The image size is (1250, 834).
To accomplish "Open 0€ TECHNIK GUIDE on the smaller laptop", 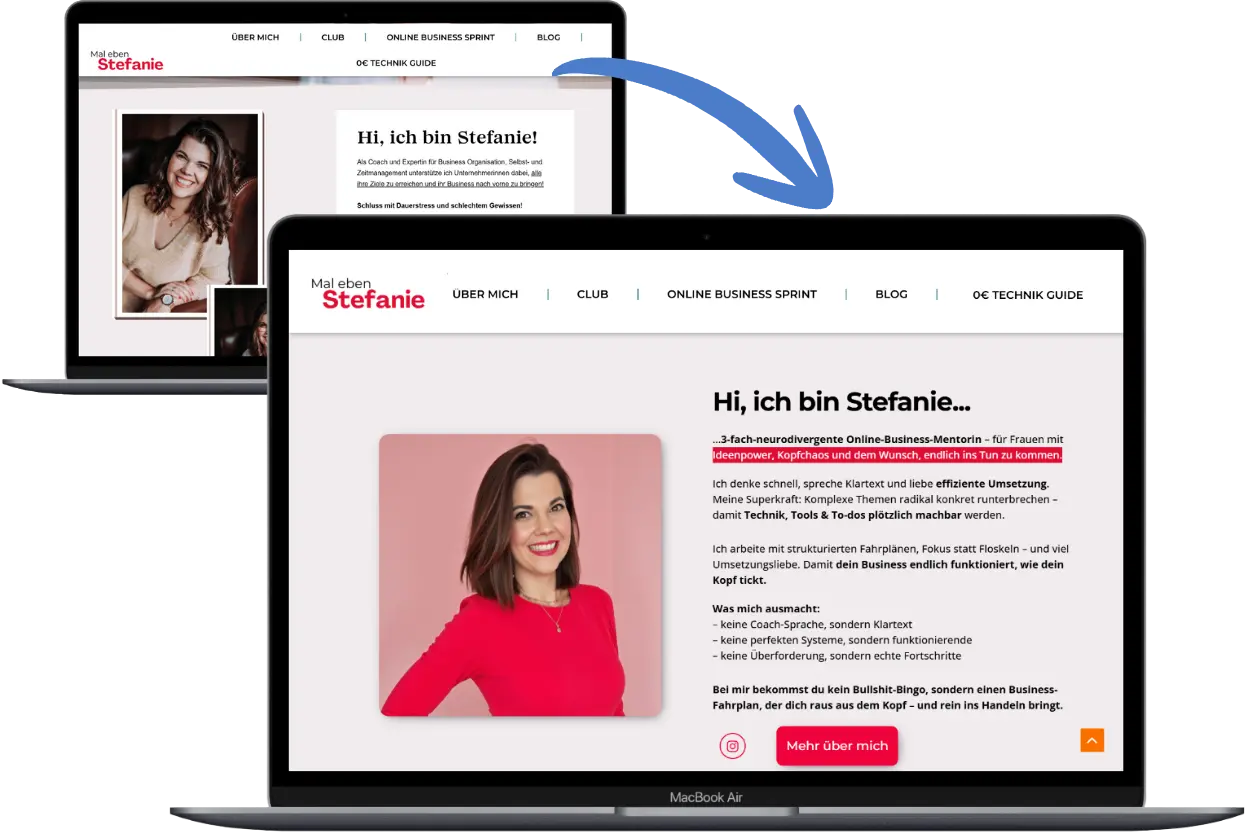I will (396, 62).
